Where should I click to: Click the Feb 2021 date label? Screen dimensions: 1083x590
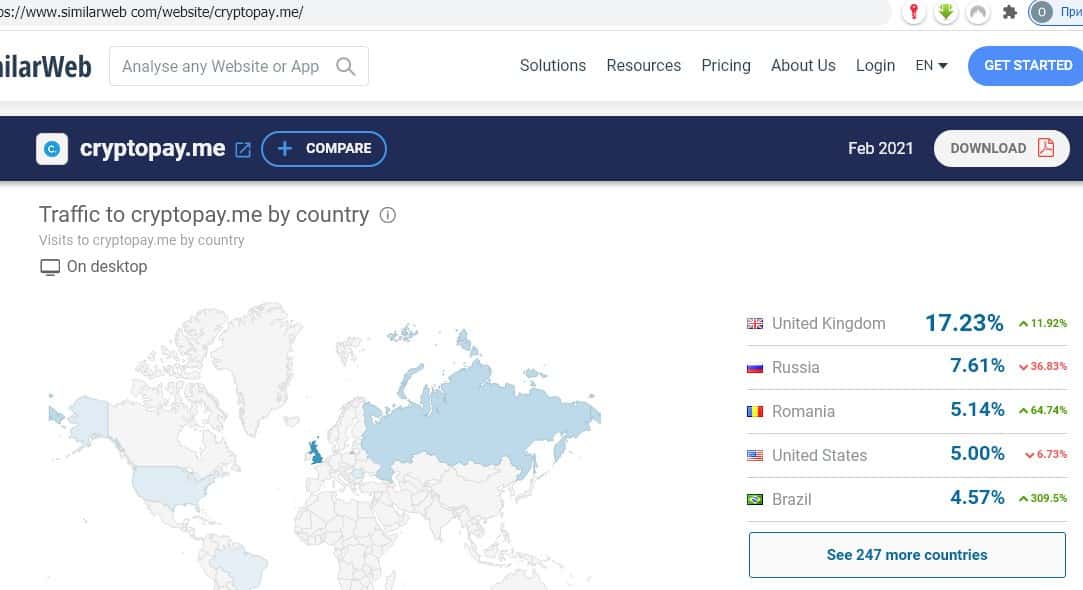(x=881, y=149)
